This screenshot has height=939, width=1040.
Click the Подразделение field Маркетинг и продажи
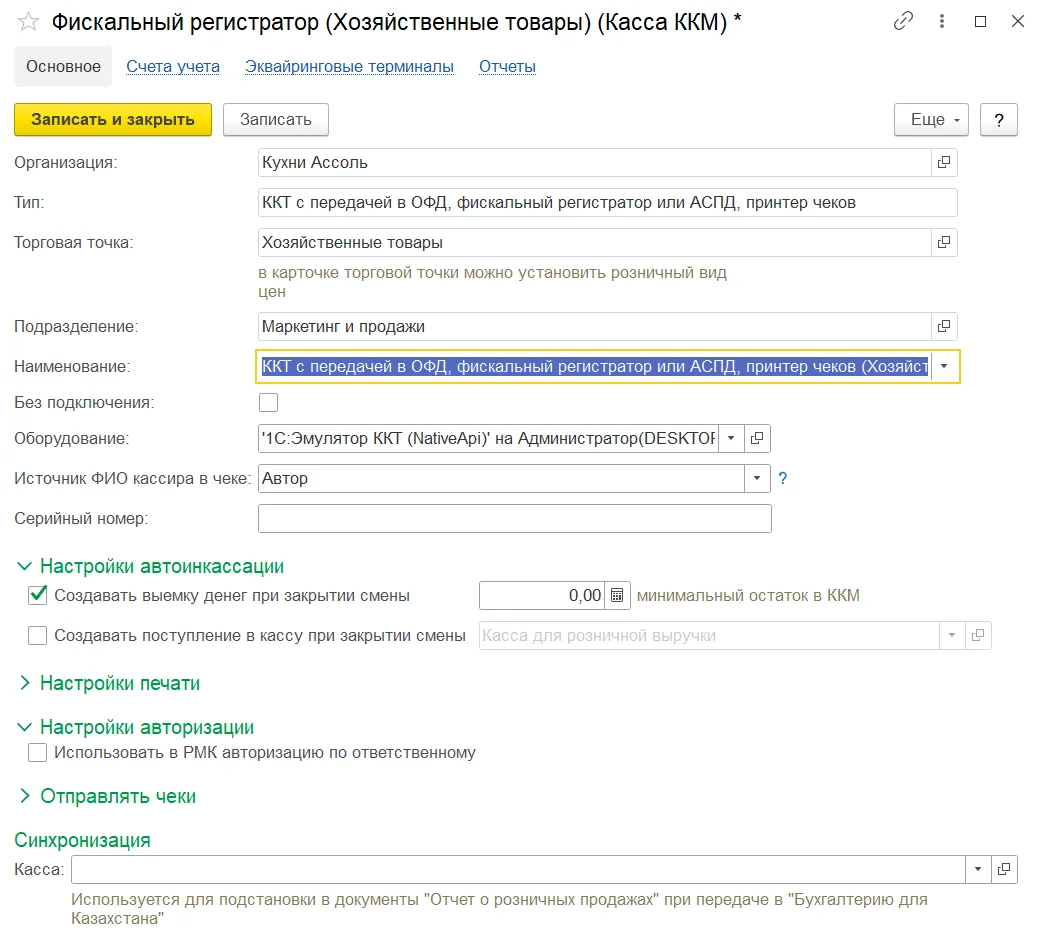tap(595, 326)
